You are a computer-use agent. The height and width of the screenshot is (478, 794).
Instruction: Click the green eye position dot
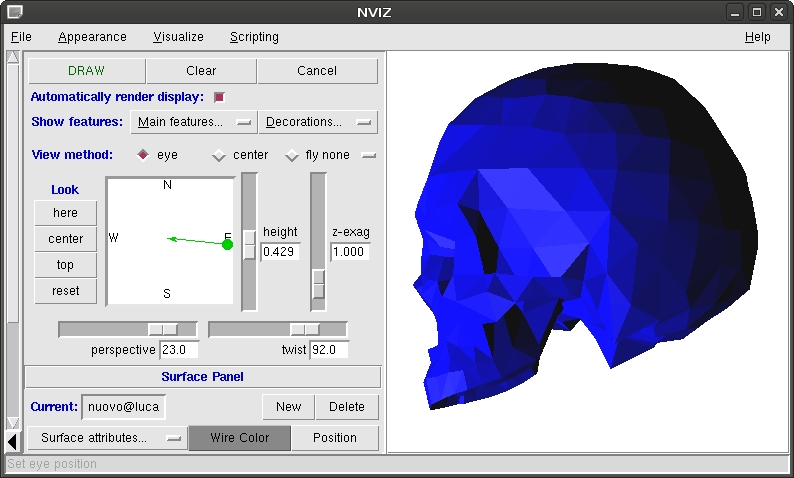click(x=227, y=245)
